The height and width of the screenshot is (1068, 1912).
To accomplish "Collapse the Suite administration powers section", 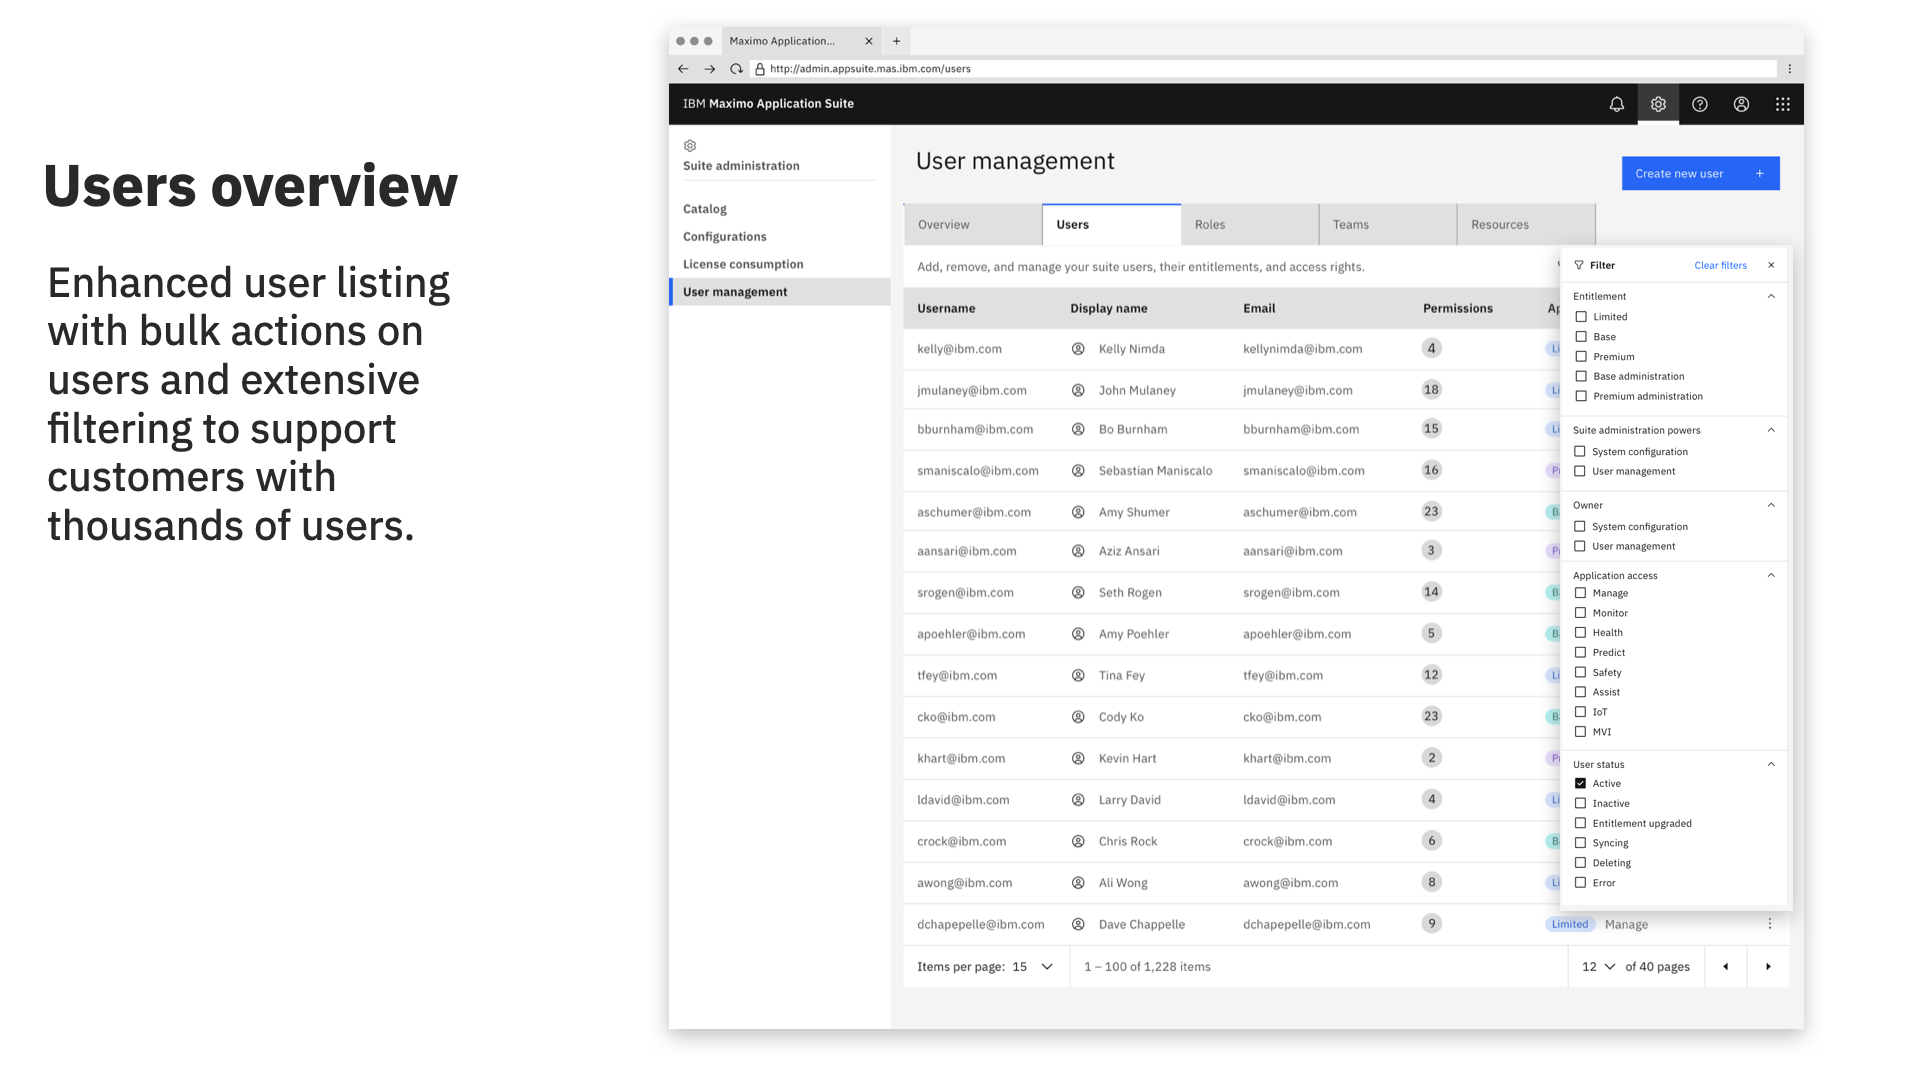I will point(1771,430).
